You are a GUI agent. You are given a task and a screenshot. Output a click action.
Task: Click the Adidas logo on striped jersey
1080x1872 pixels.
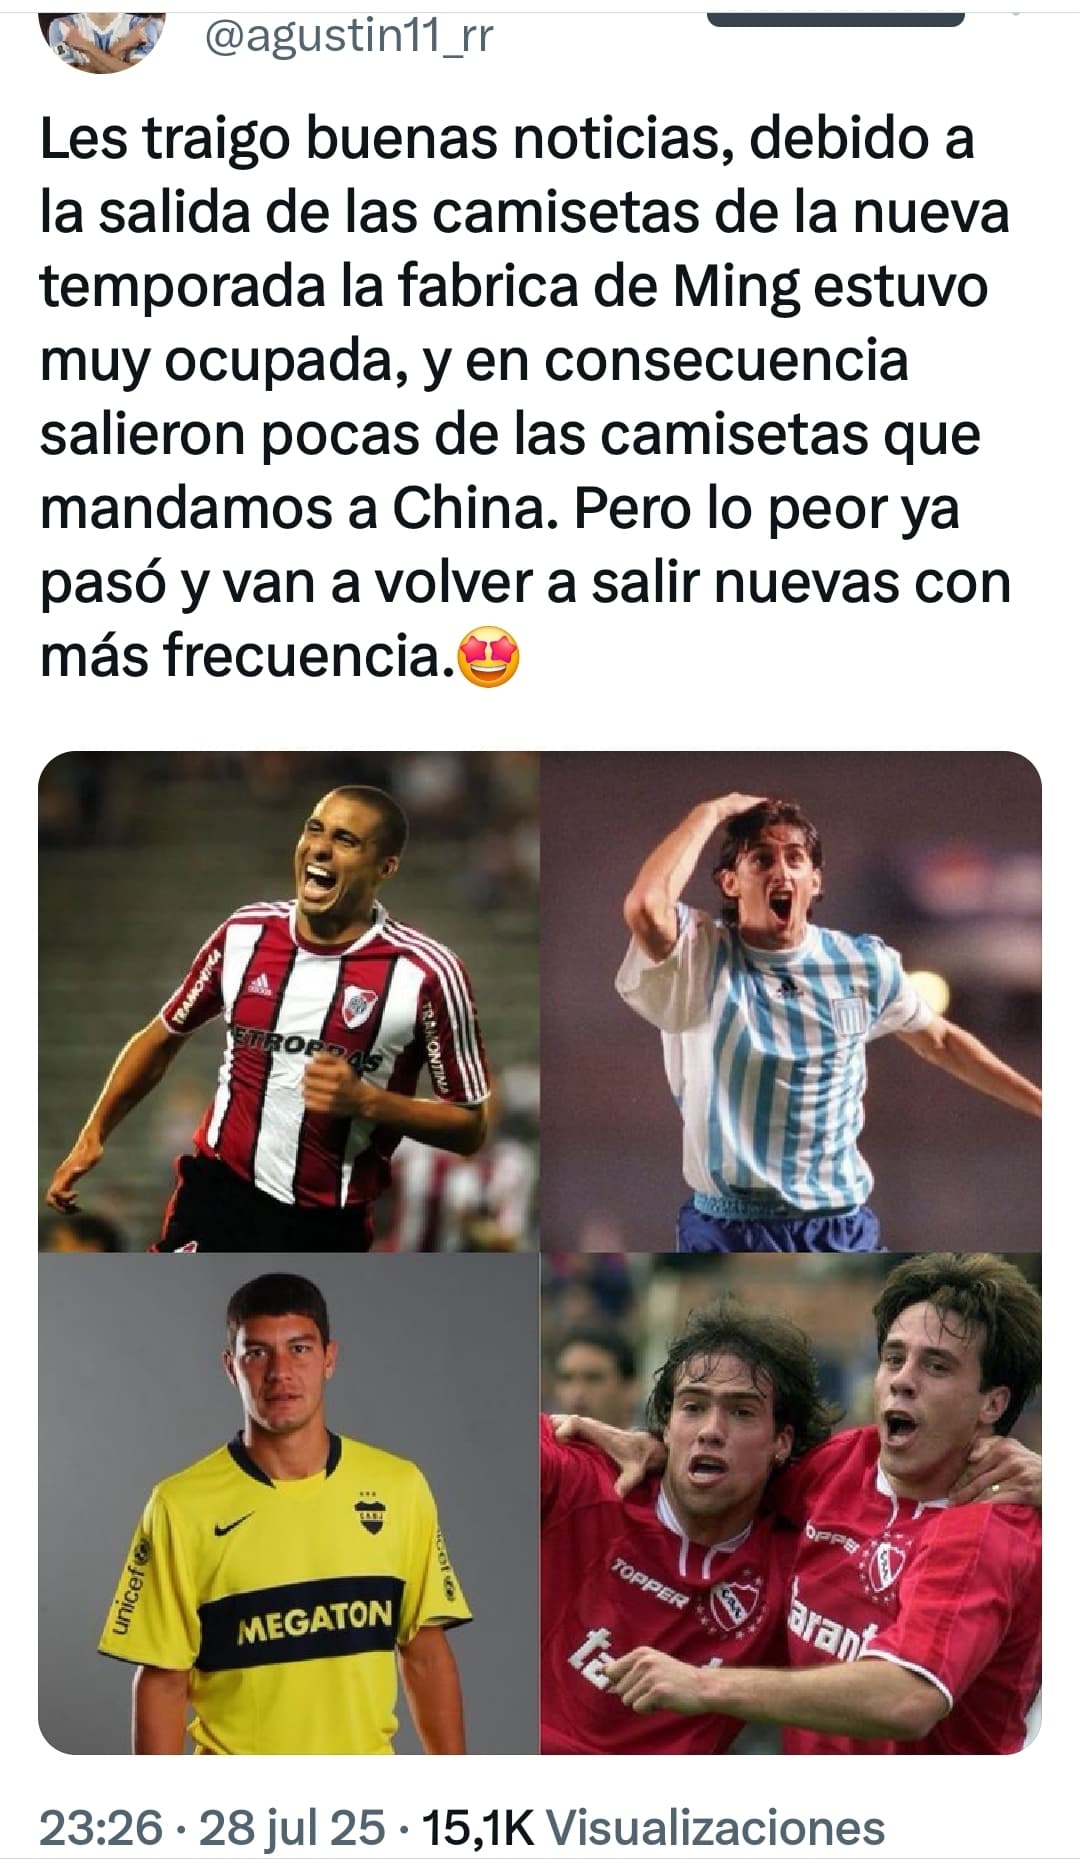pos(260,984)
